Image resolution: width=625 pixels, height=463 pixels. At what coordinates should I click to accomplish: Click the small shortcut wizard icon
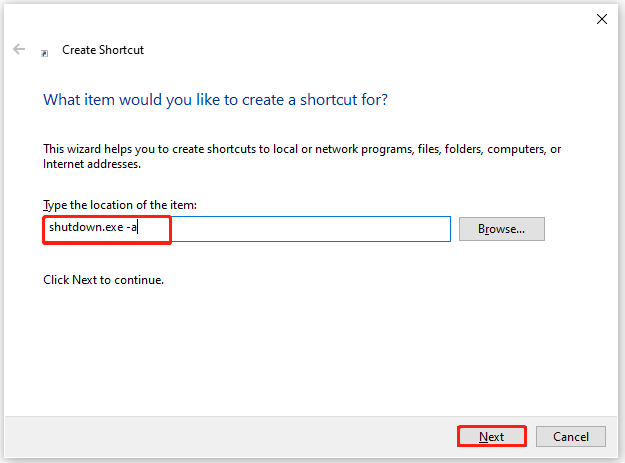pos(45,53)
